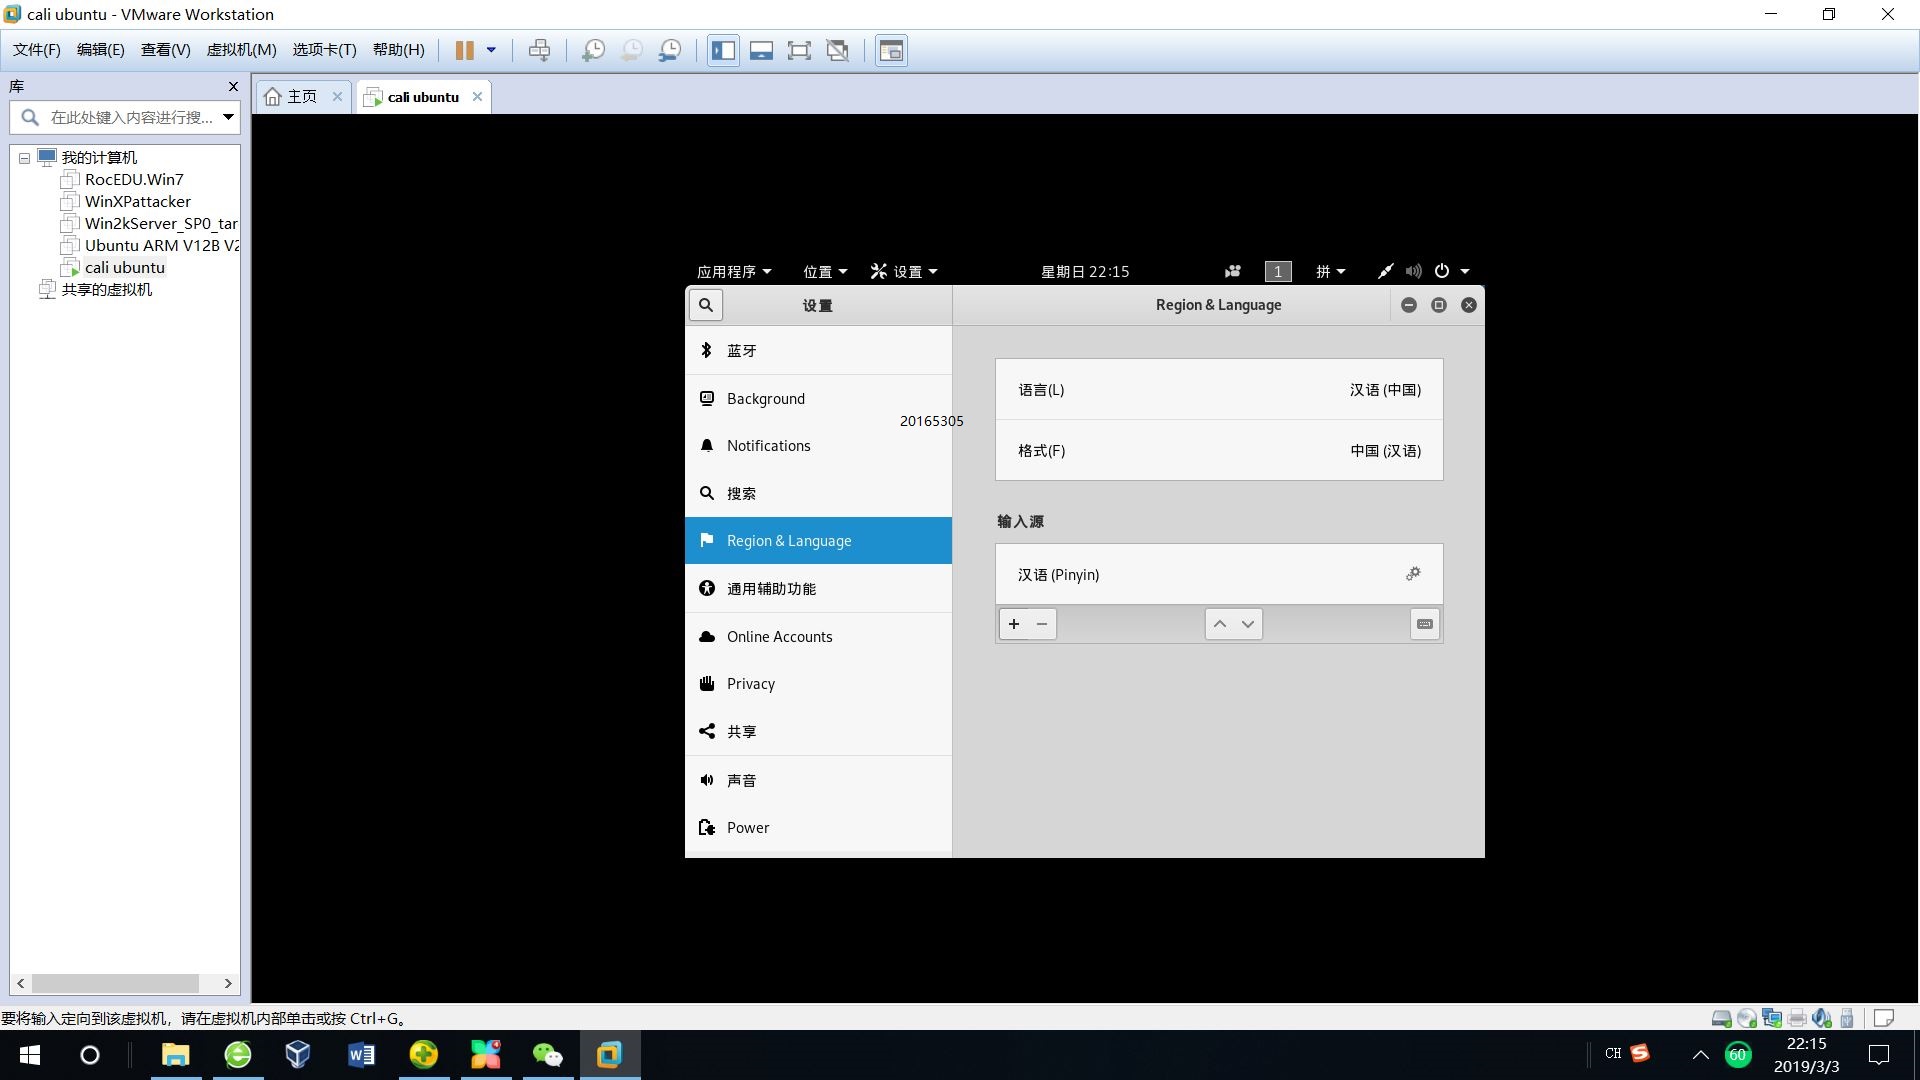
Task: Change the 格式(F) formats row
Action: coord(1219,450)
